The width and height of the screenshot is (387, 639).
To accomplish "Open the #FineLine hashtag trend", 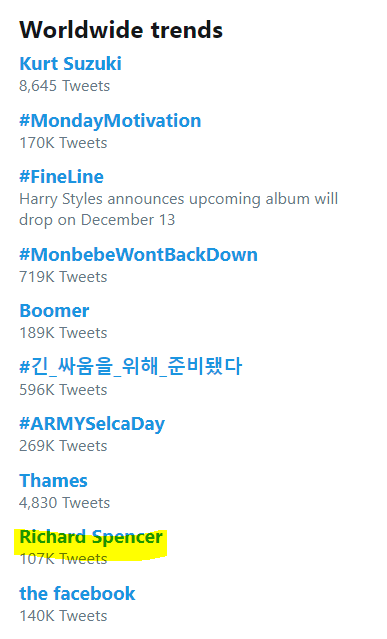I will pyautogui.click(x=62, y=177).
